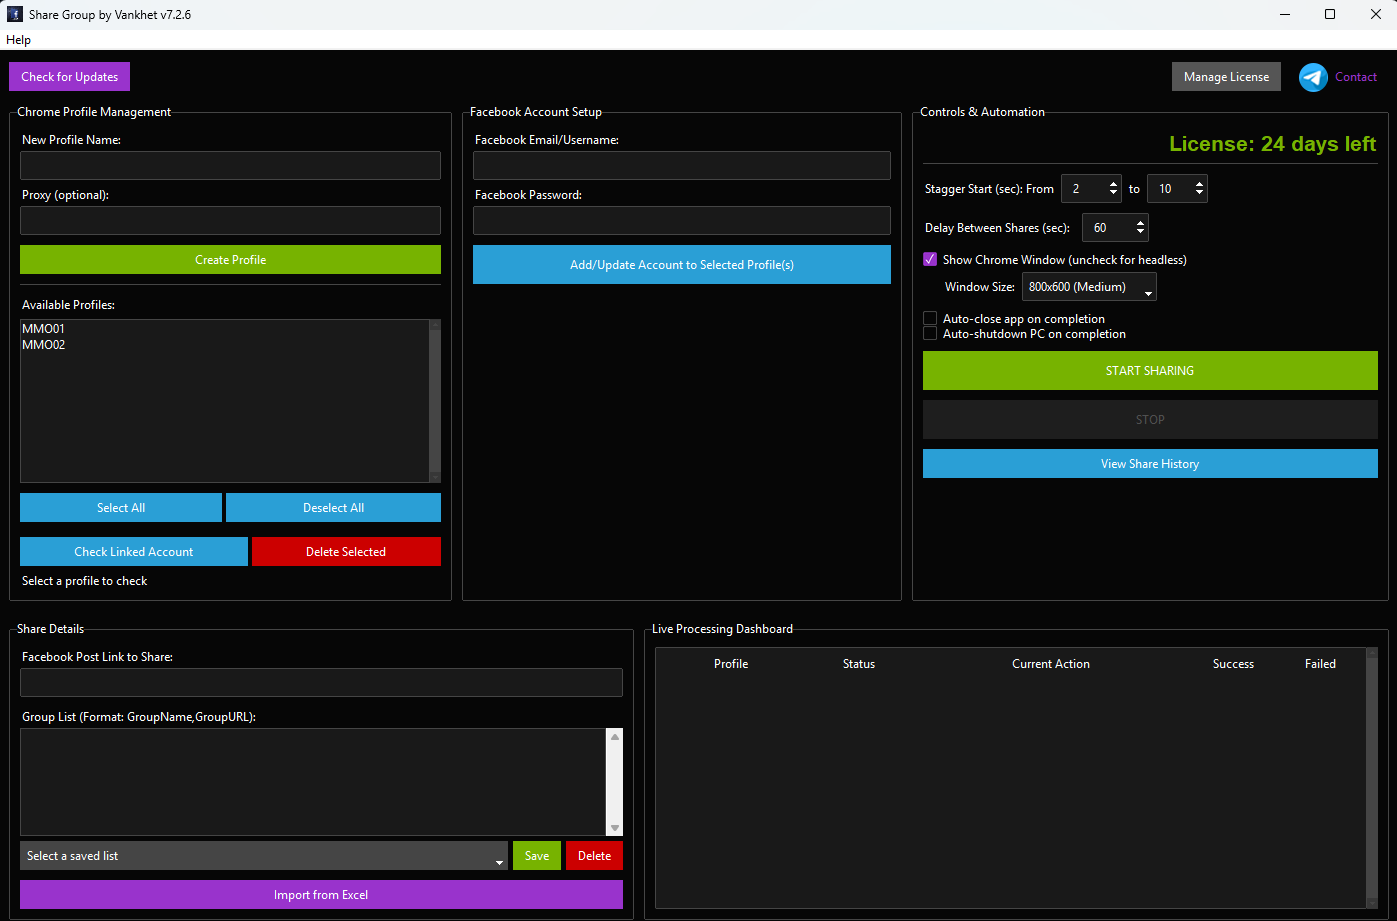Click the STOP button
Viewport: 1397px width, 921px height.
[1150, 420]
